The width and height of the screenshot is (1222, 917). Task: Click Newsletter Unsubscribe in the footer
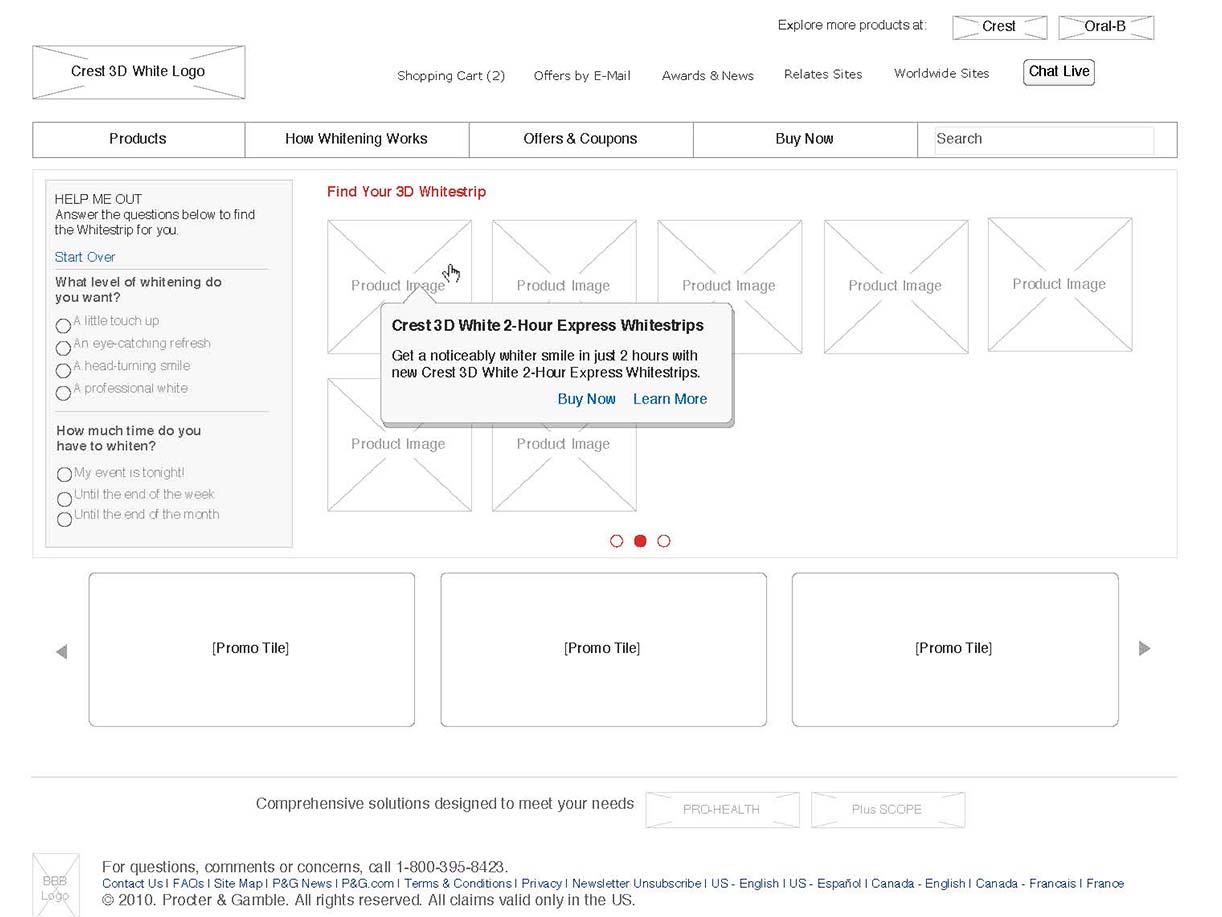pyautogui.click(x=637, y=884)
